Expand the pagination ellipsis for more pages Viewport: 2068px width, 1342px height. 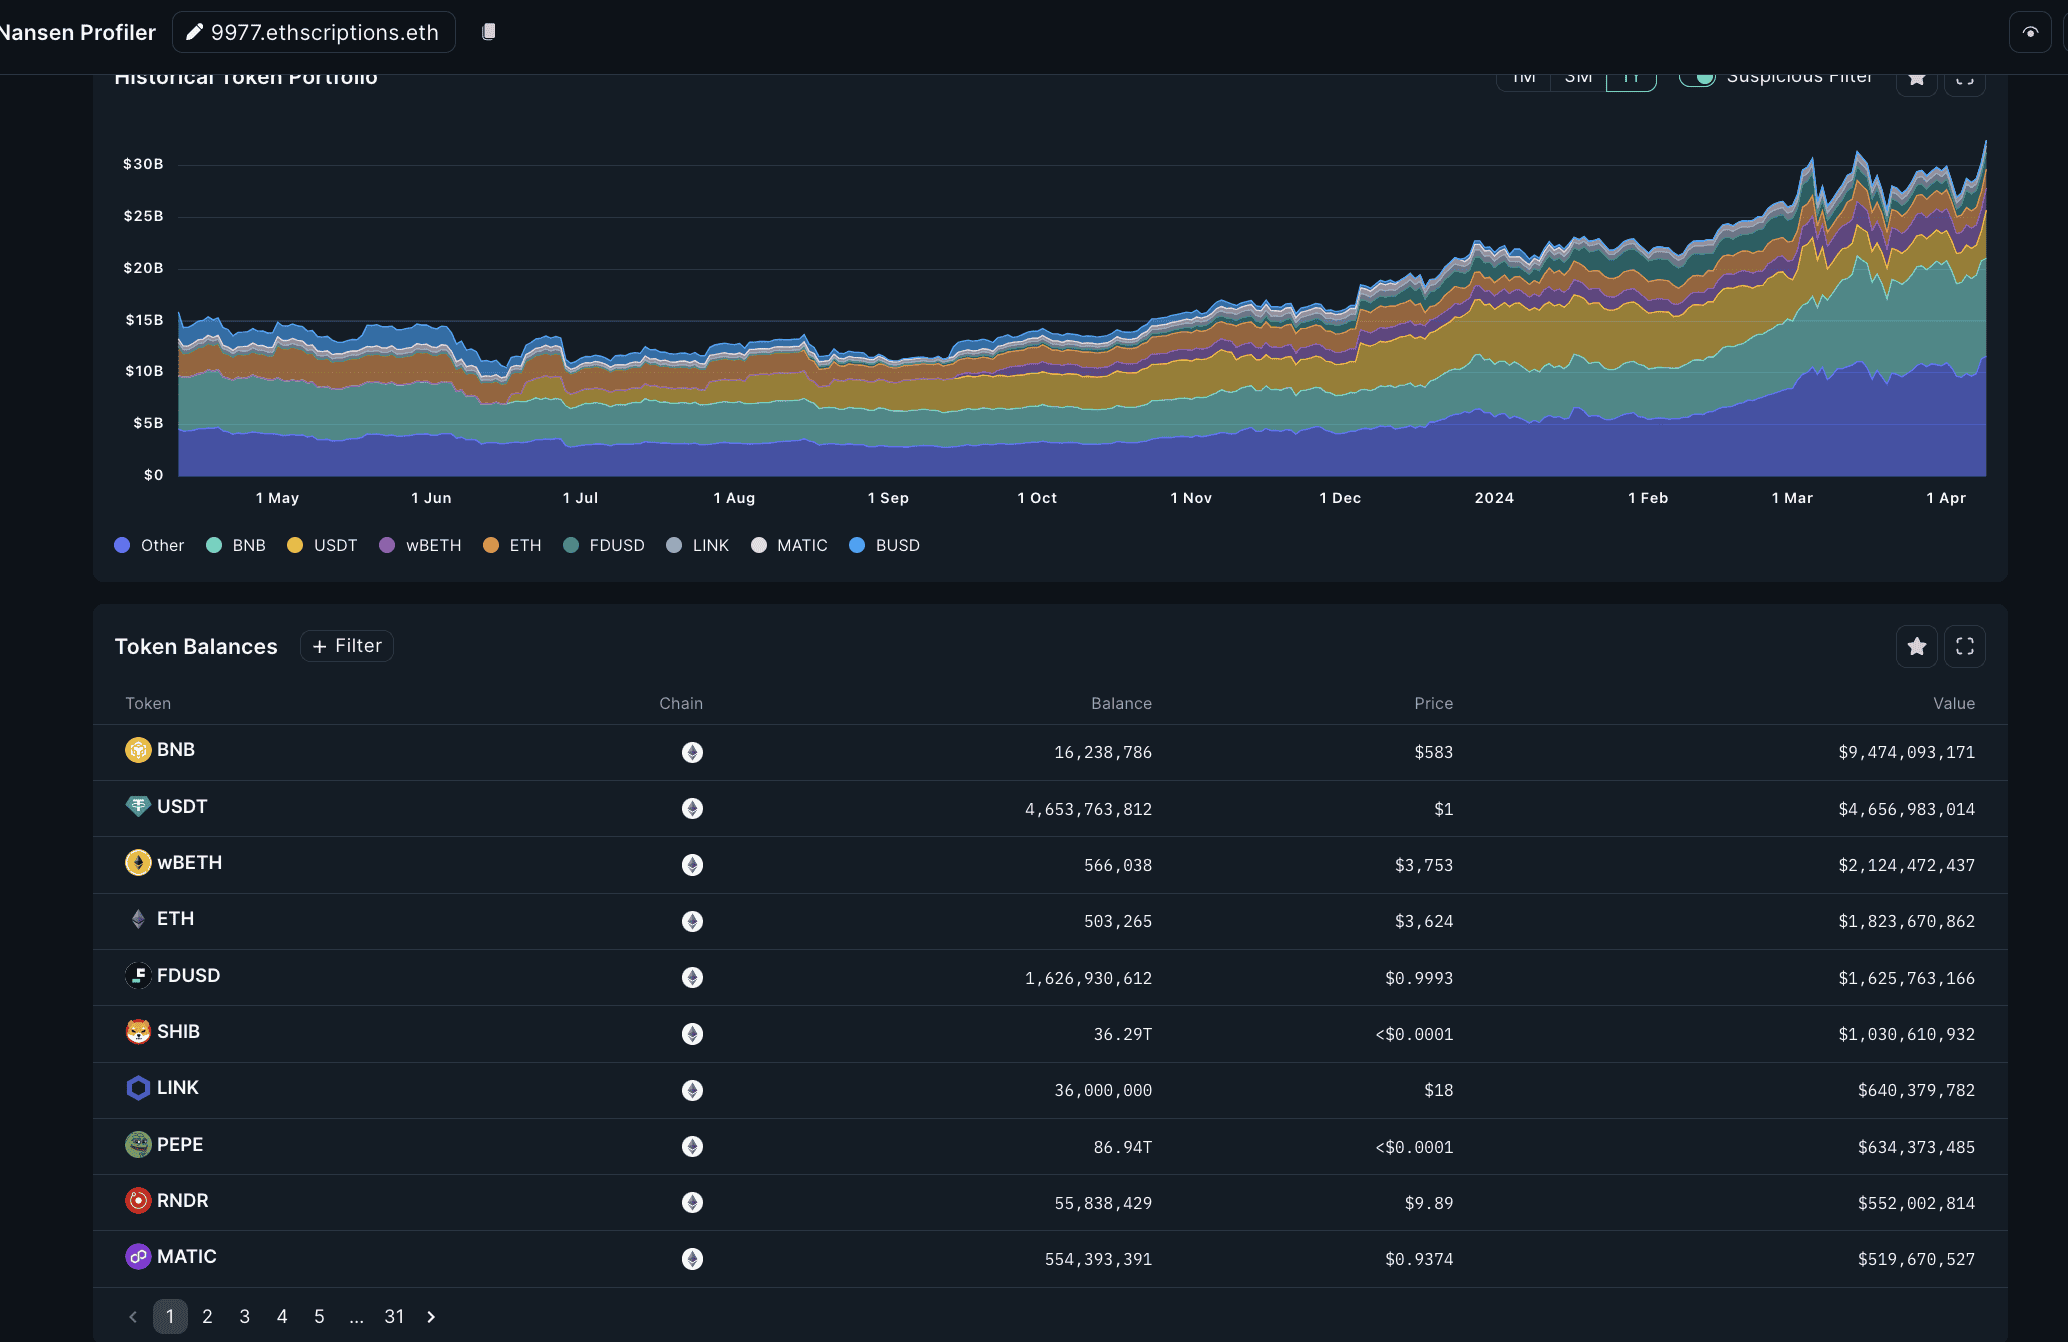[356, 1317]
